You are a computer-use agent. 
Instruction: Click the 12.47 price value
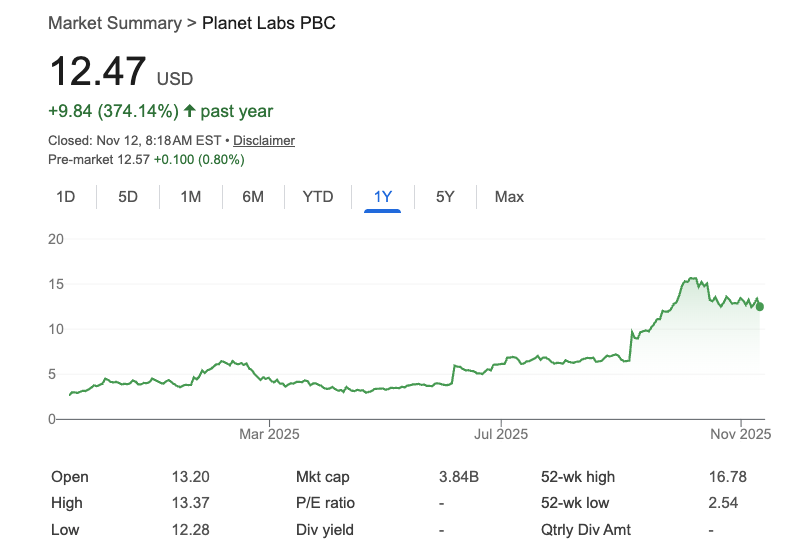[x=97, y=73]
